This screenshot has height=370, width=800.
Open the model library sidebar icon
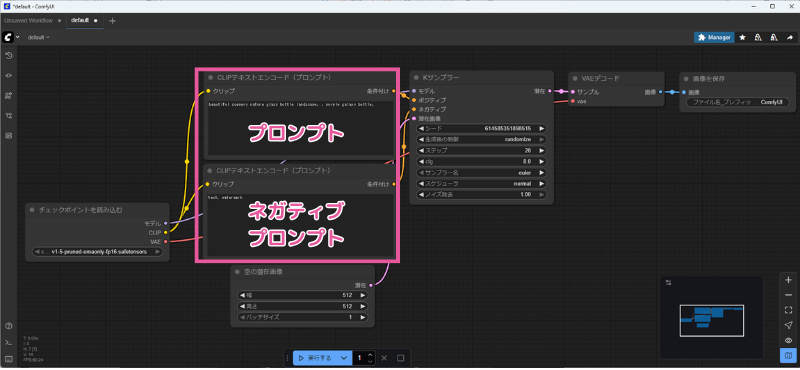click(x=9, y=95)
